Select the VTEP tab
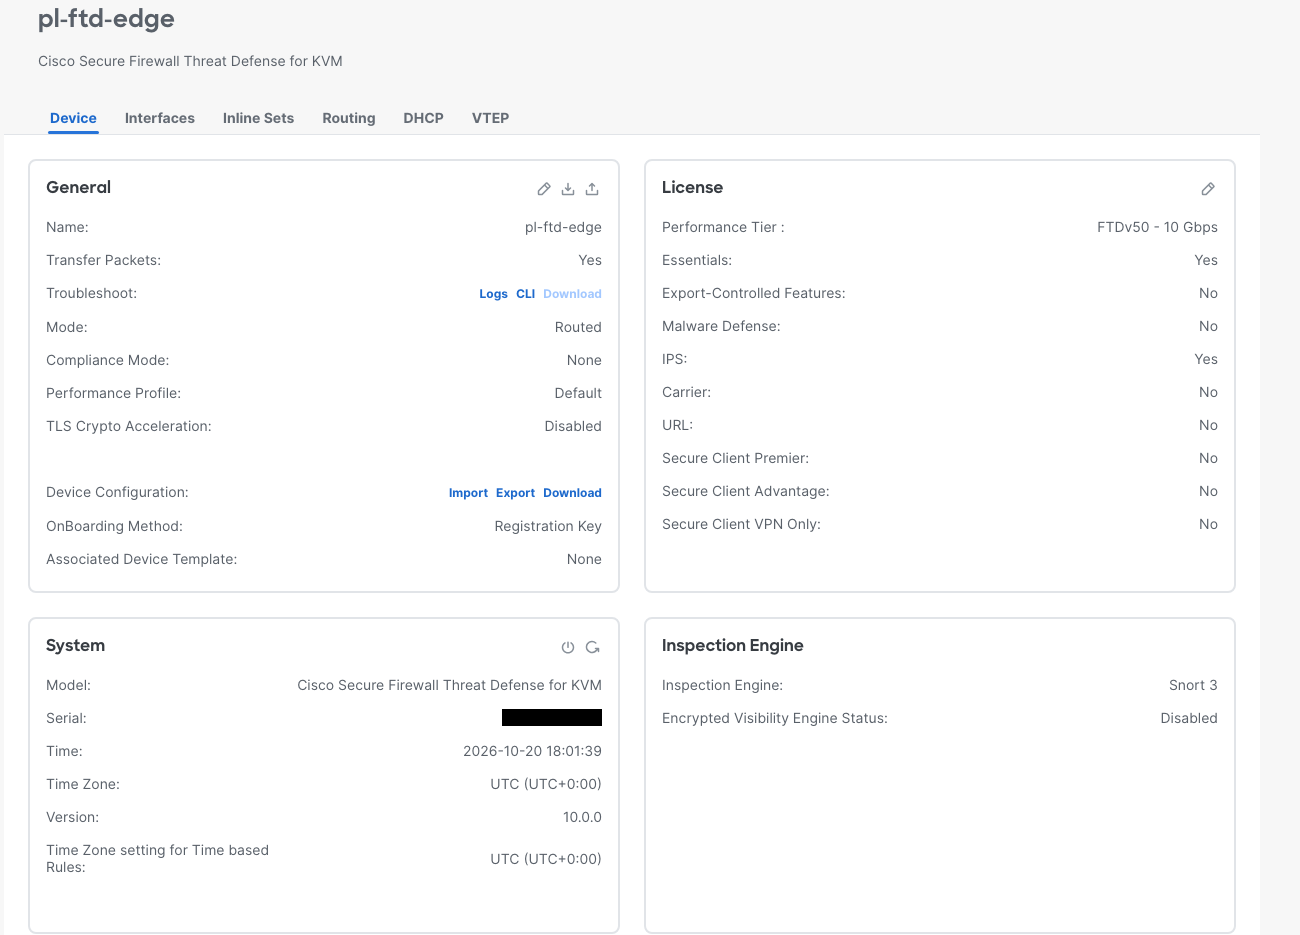Image resolution: width=1300 pixels, height=935 pixels. [x=490, y=118]
